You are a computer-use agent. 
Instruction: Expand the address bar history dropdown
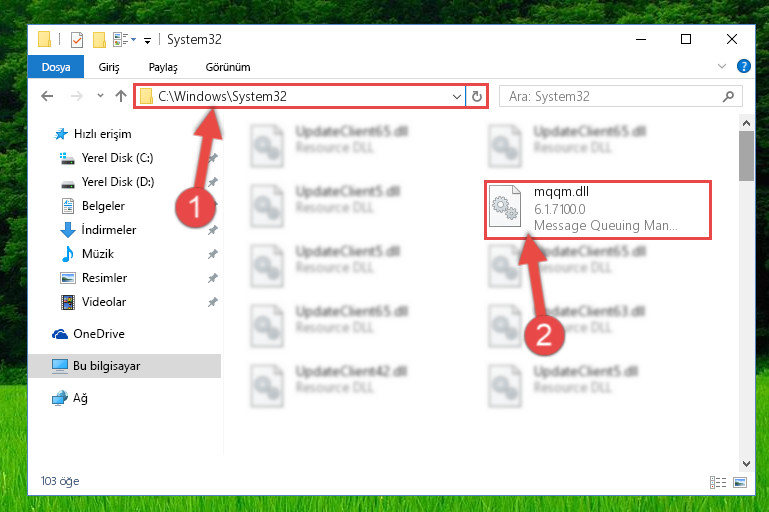point(457,96)
